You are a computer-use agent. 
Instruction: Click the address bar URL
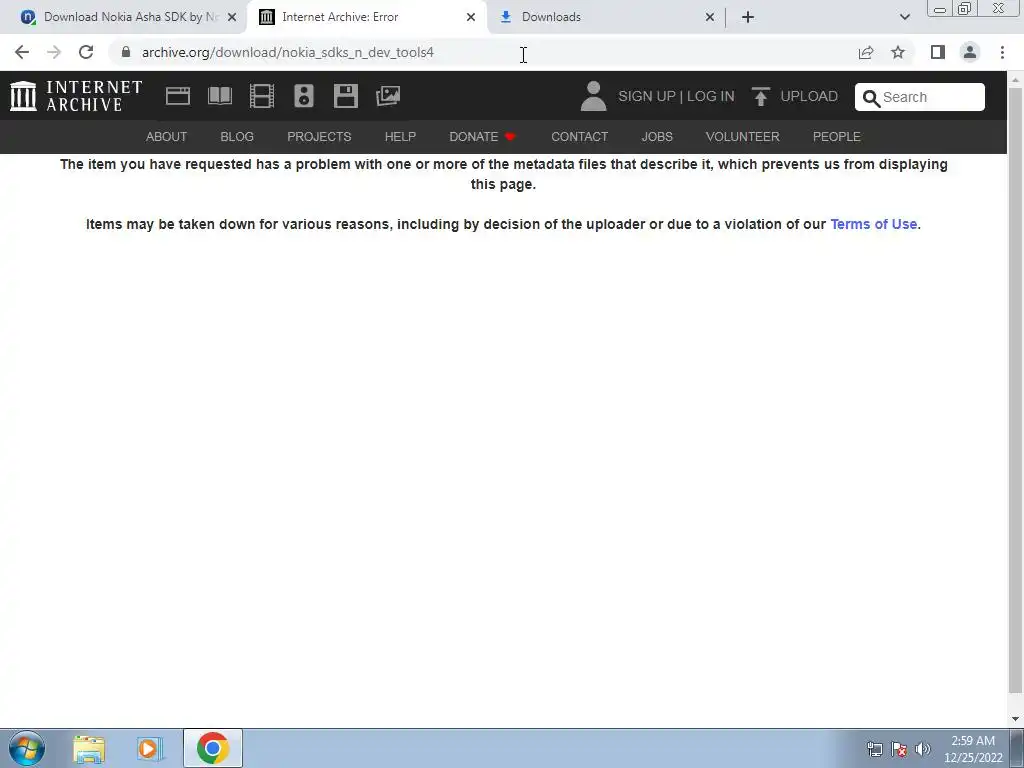[287, 52]
